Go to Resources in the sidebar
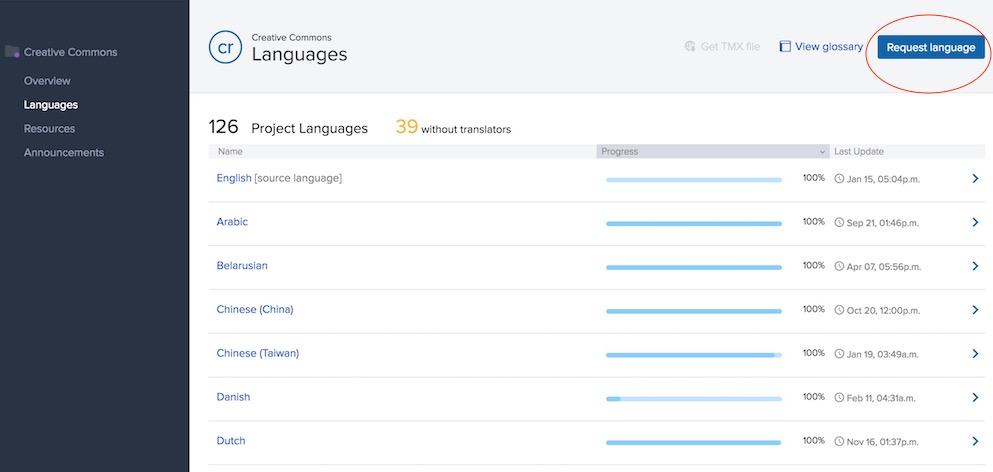Screen dimensions: 993x472 (x=49, y=129)
